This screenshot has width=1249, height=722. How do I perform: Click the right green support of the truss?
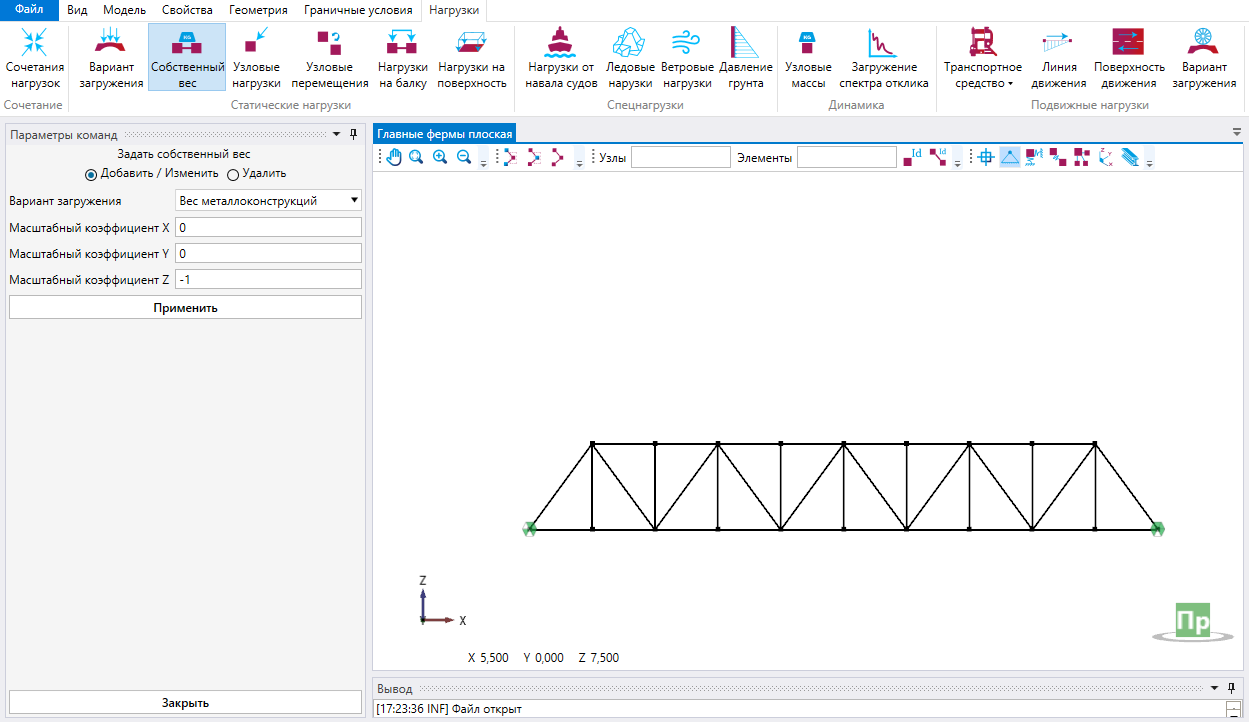point(1157,529)
